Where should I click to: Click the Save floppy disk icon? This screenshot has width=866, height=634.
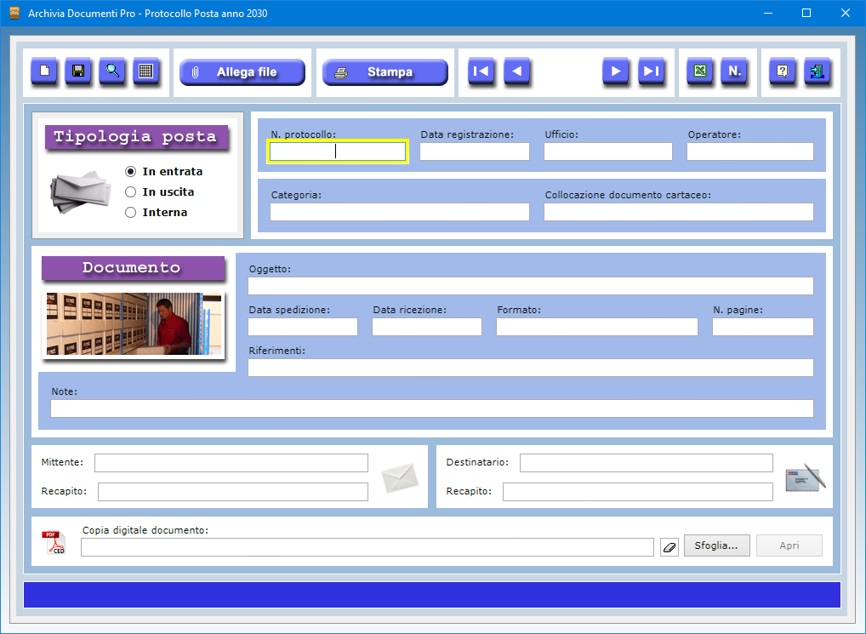[78, 71]
